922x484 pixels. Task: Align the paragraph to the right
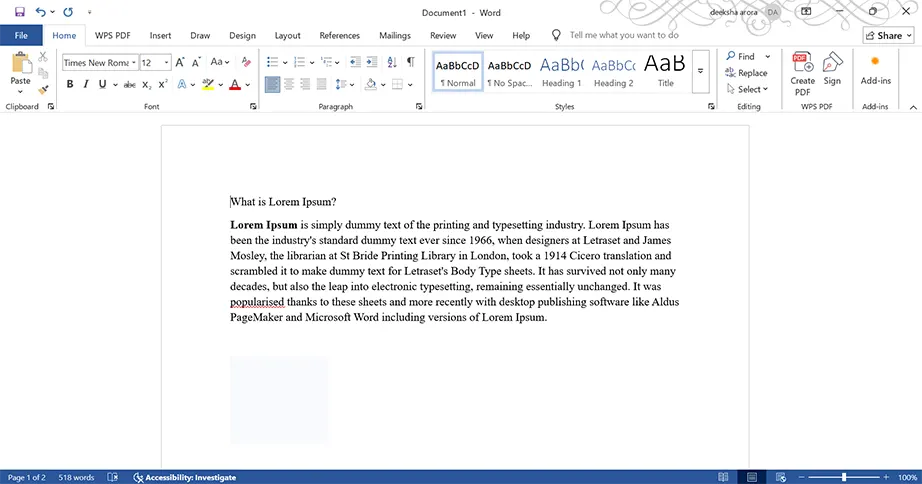point(305,85)
